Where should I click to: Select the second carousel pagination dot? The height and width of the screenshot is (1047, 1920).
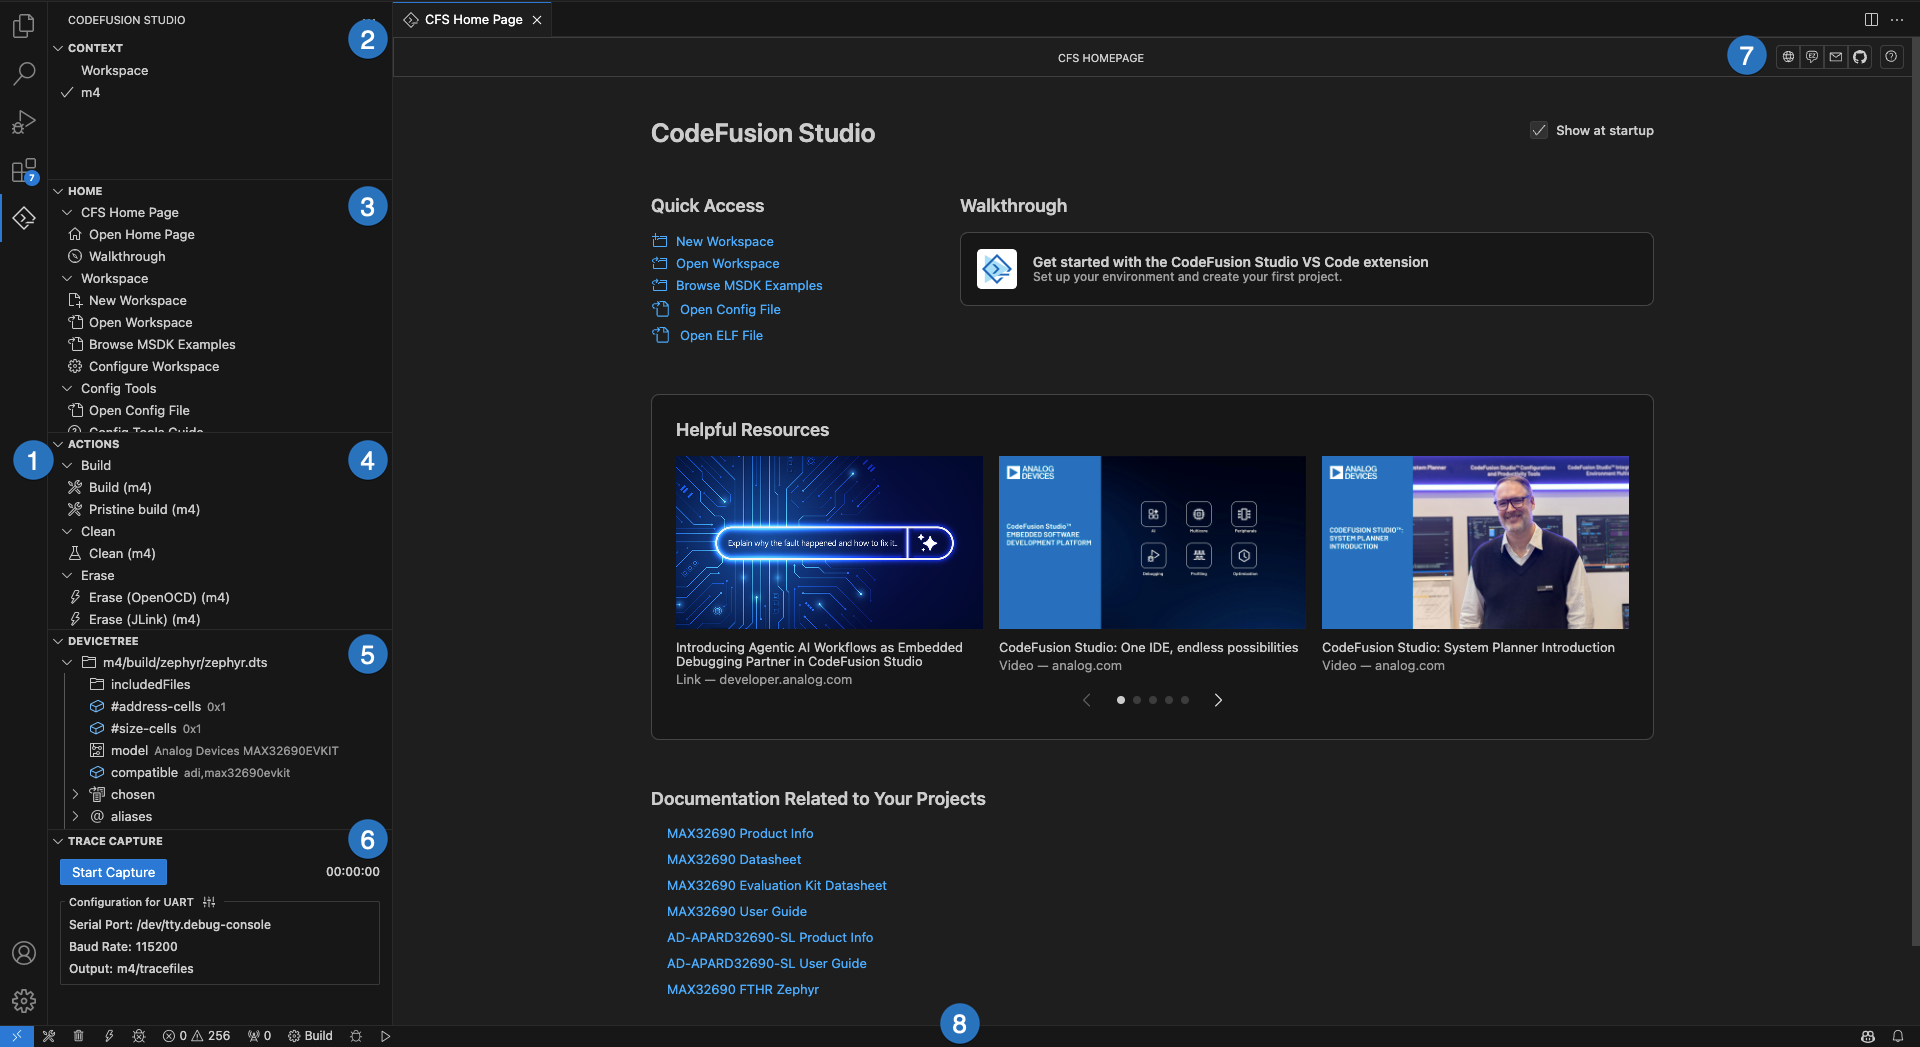pyautogui.click(x=1137, y=700)
